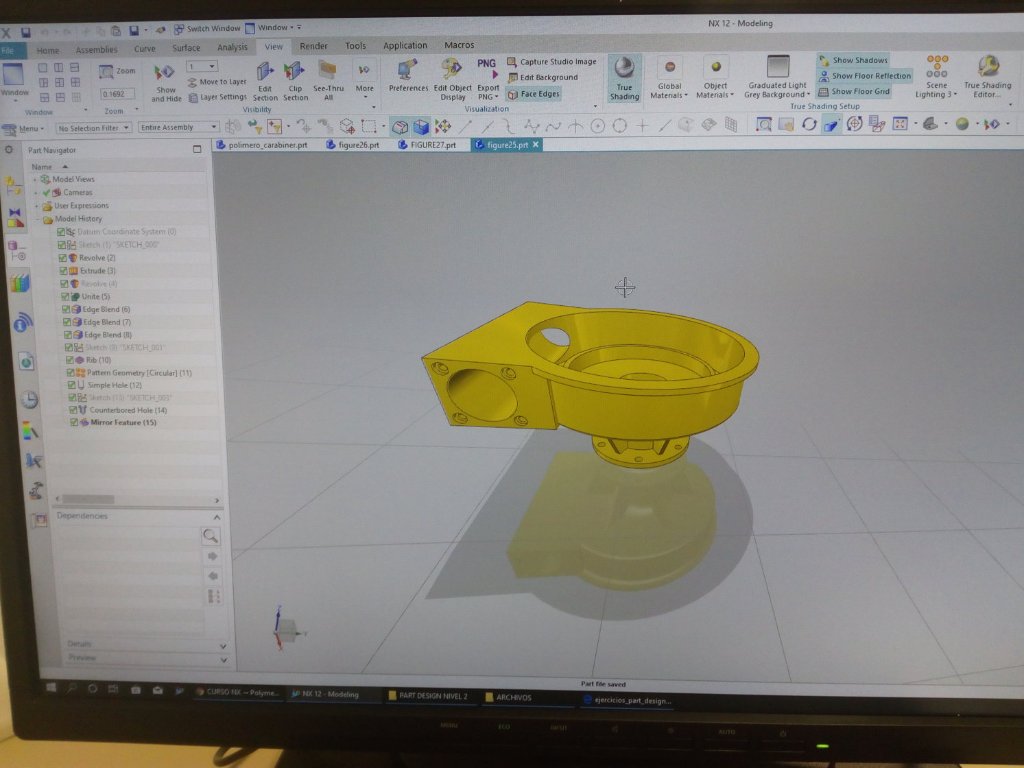Toggle Show Shadows option
Image resolution: width=1024 pixels, height=768 pixels.
853,60
